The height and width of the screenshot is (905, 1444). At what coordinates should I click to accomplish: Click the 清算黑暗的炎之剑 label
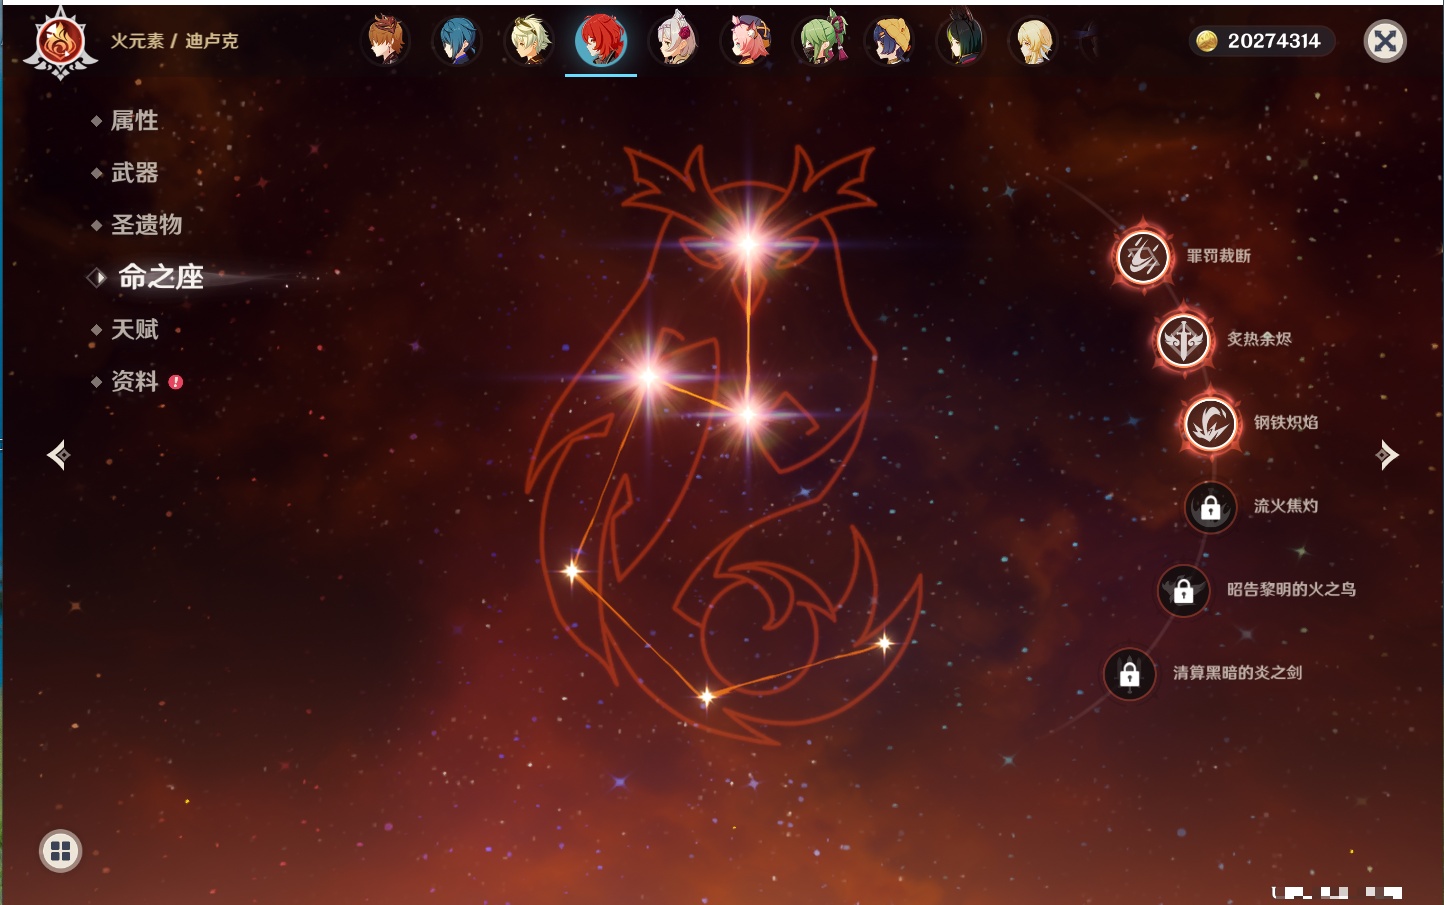pyautogui.click(x=1237, y=673)
